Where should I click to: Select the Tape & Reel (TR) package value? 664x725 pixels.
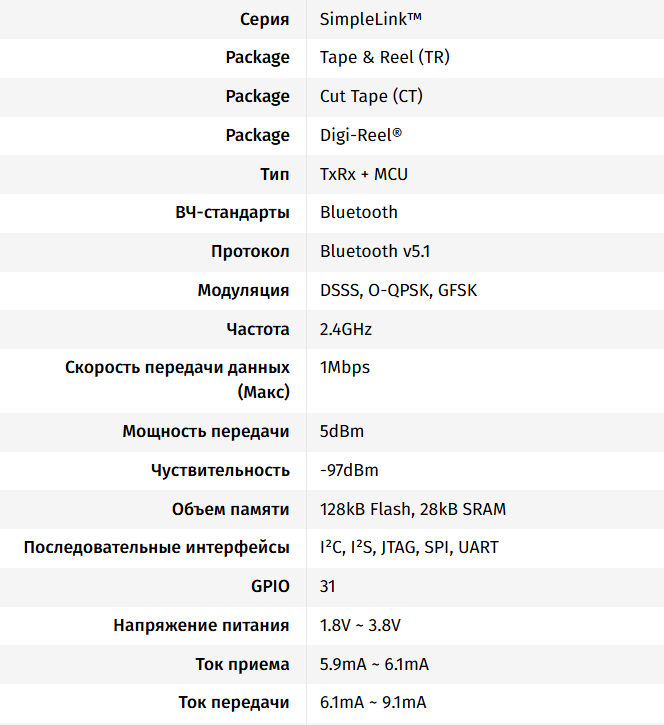click(x=385, y=57)
